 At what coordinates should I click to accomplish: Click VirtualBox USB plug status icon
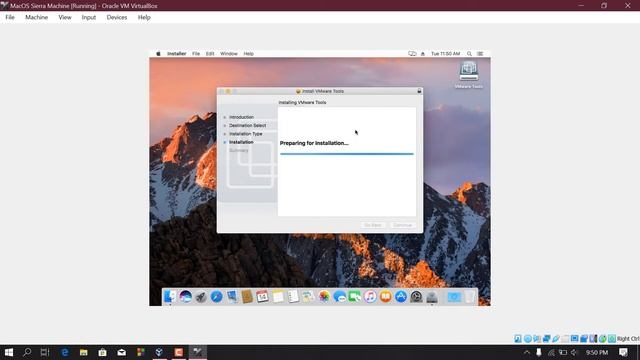coord(556,339)
